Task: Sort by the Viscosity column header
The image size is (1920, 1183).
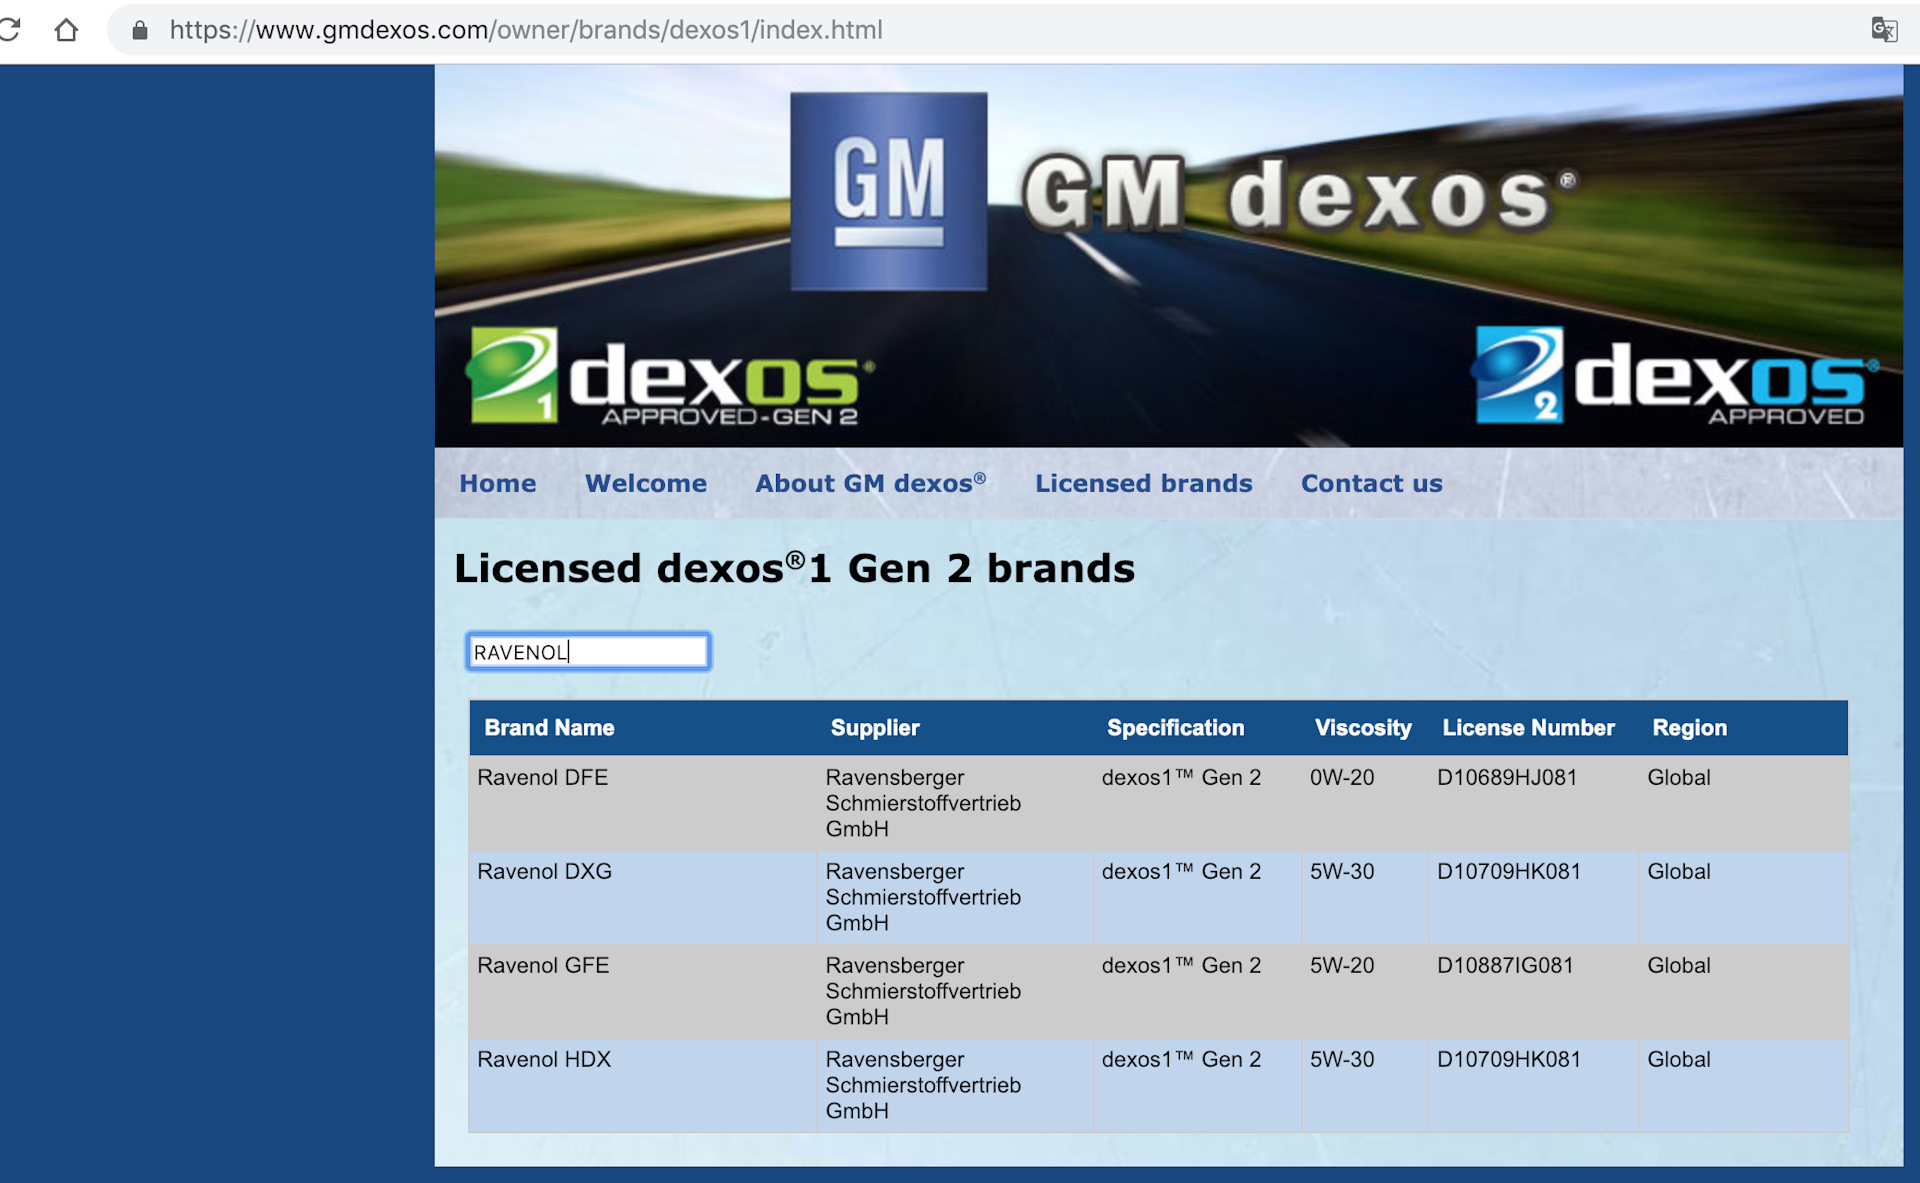Action: click(1364, 728)
